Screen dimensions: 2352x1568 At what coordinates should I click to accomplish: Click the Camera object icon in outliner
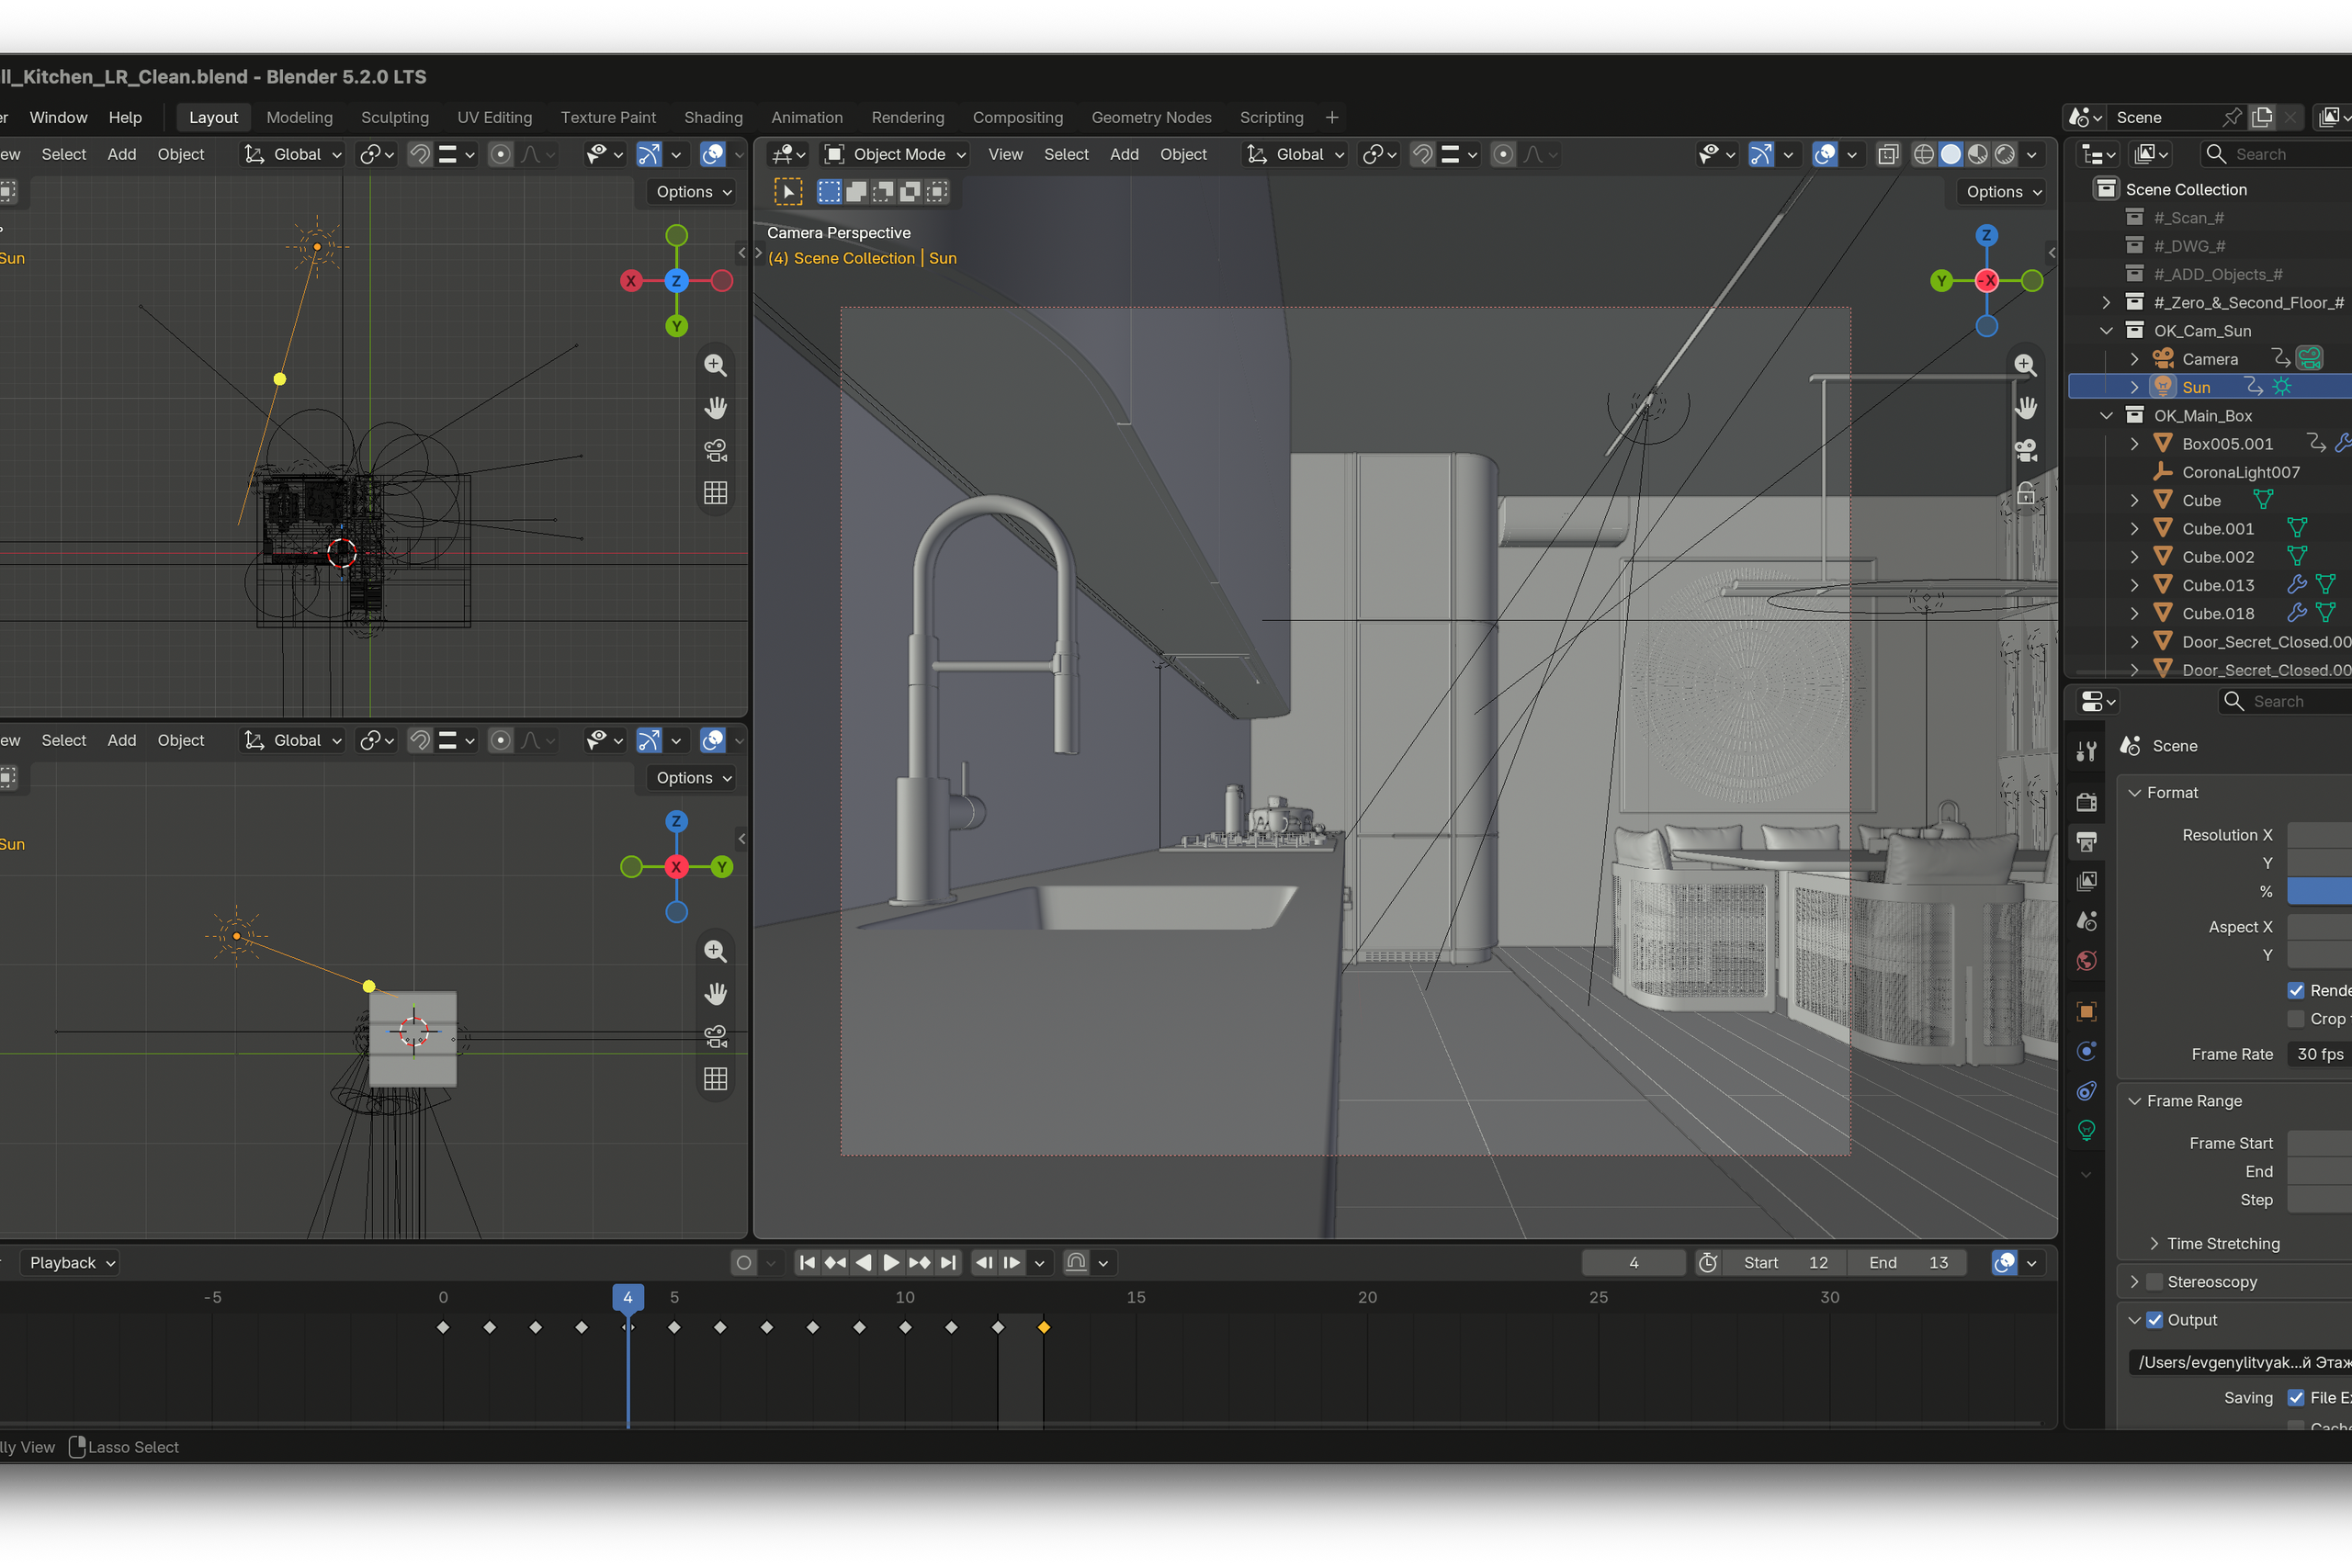pyautogui.click(x=2163, y=358)
